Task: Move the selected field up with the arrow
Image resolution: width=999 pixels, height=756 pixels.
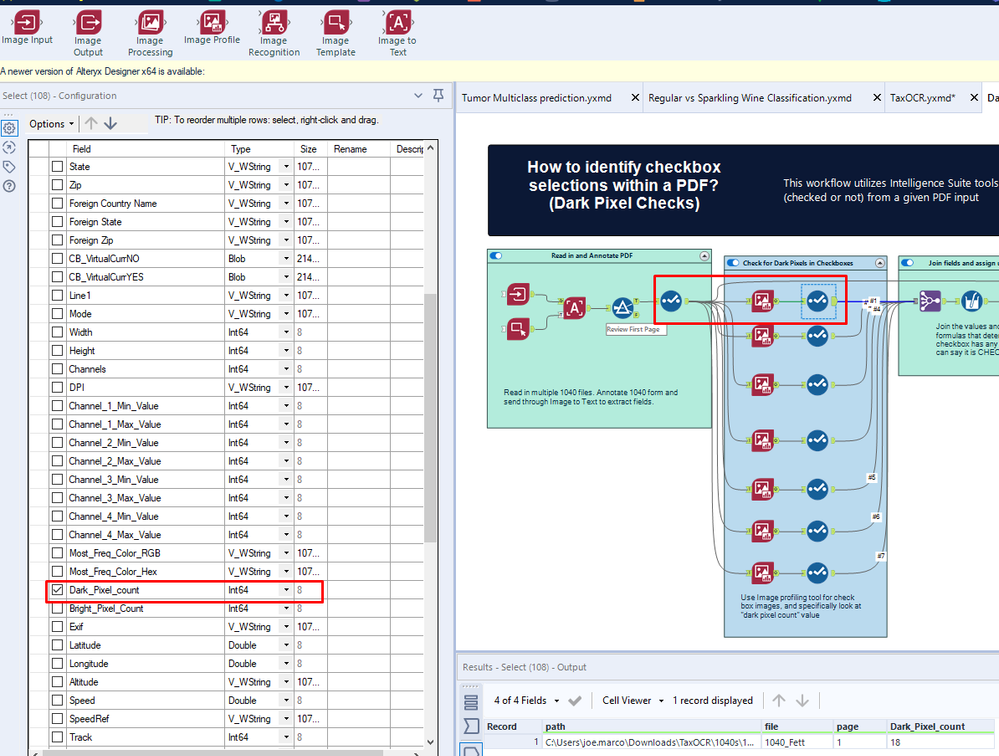Action: coord(91,124)
